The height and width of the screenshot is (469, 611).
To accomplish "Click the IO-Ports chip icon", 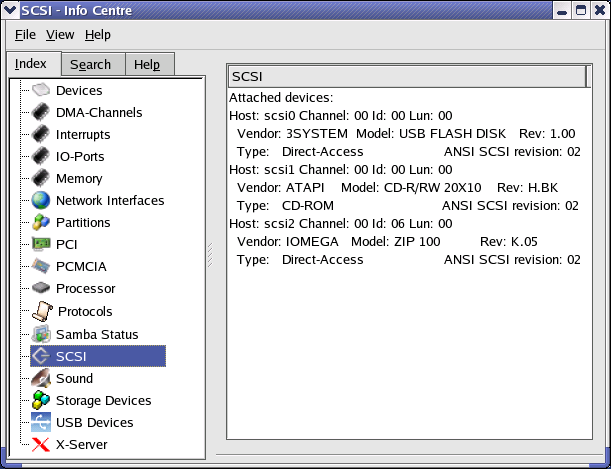I will tap(41, 156).
